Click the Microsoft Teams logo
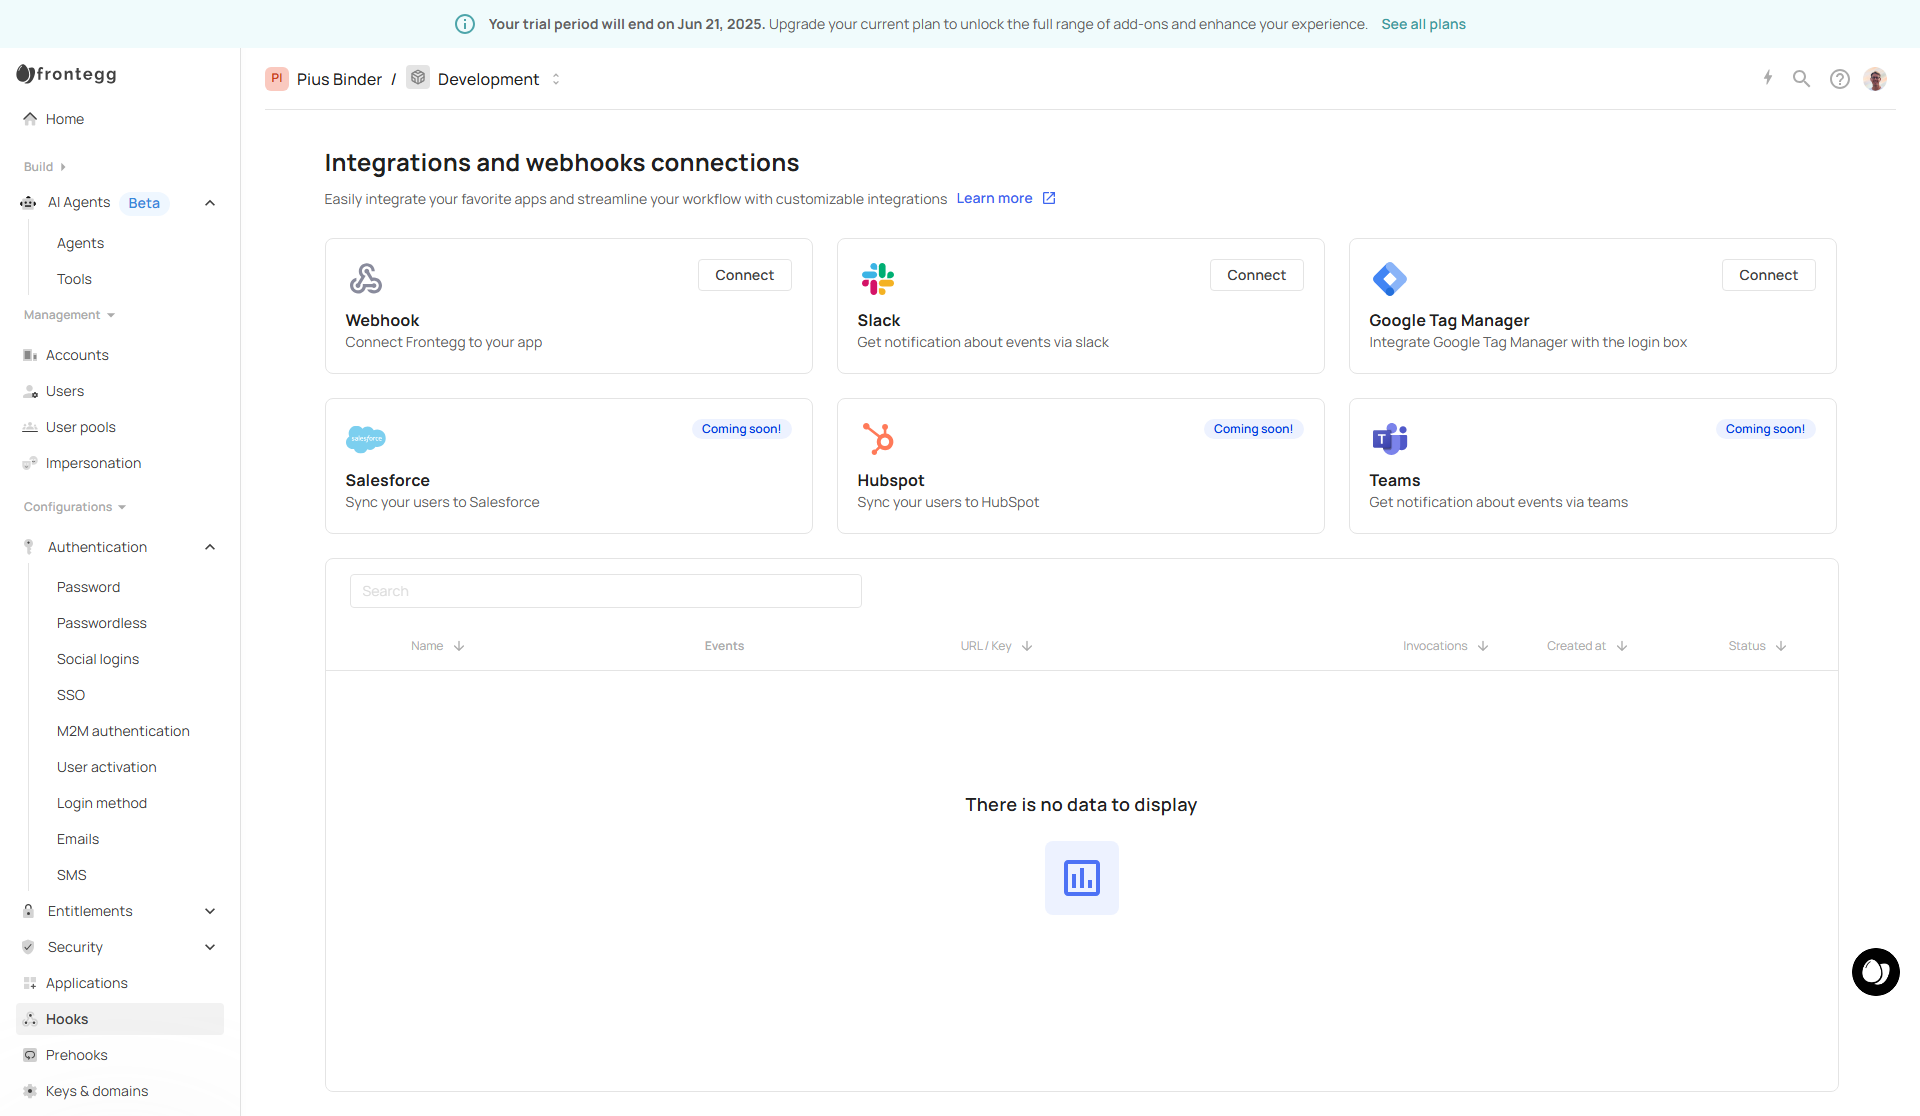The width and height of the screenshot is (1920, 1116). click(x=1390, y=438)
